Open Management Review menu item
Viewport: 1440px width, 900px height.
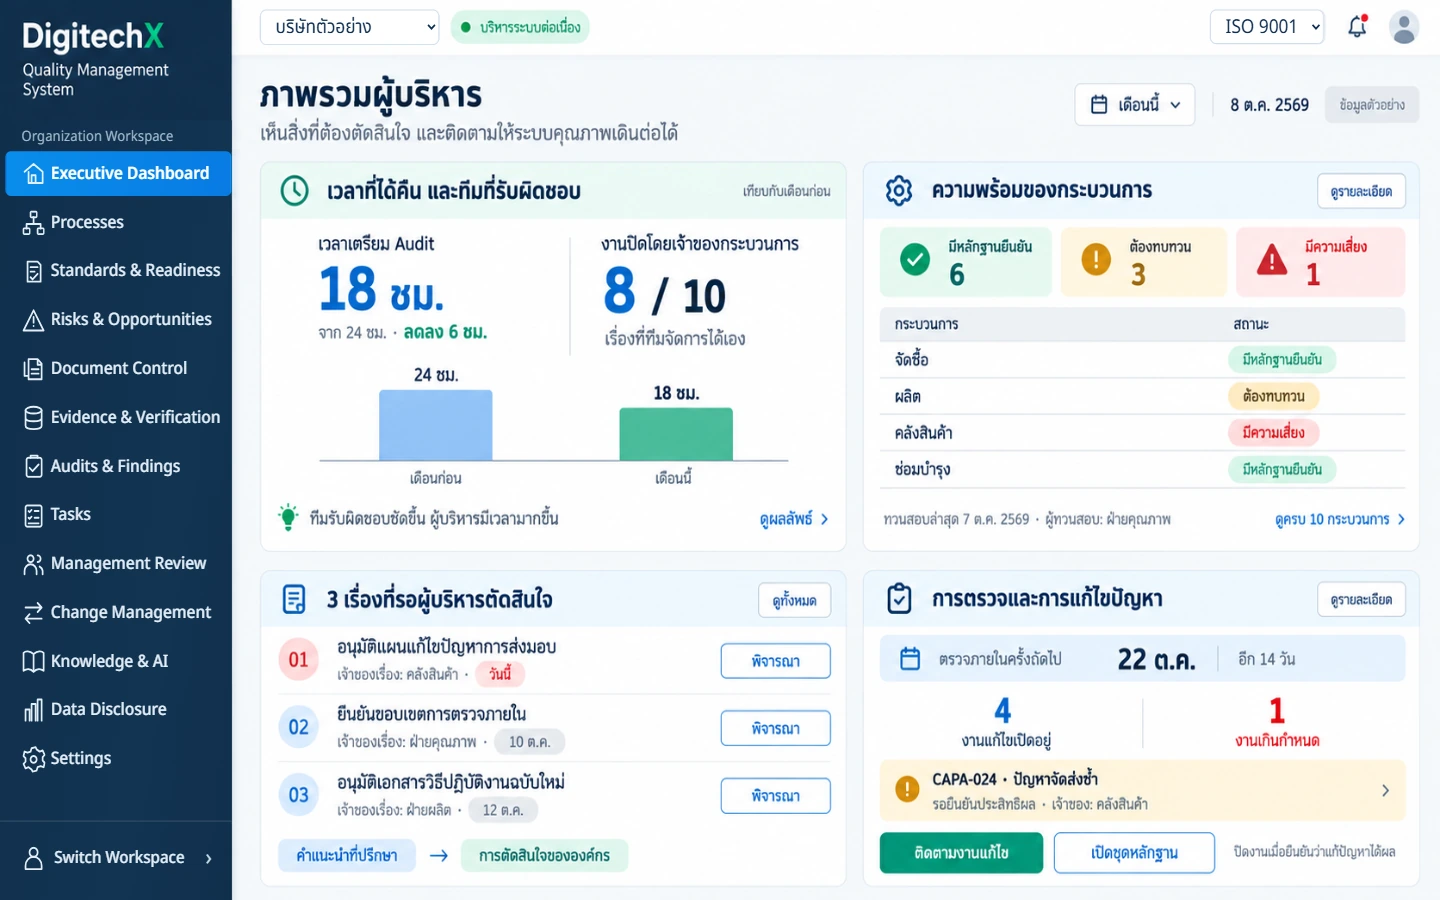(116, 563)
